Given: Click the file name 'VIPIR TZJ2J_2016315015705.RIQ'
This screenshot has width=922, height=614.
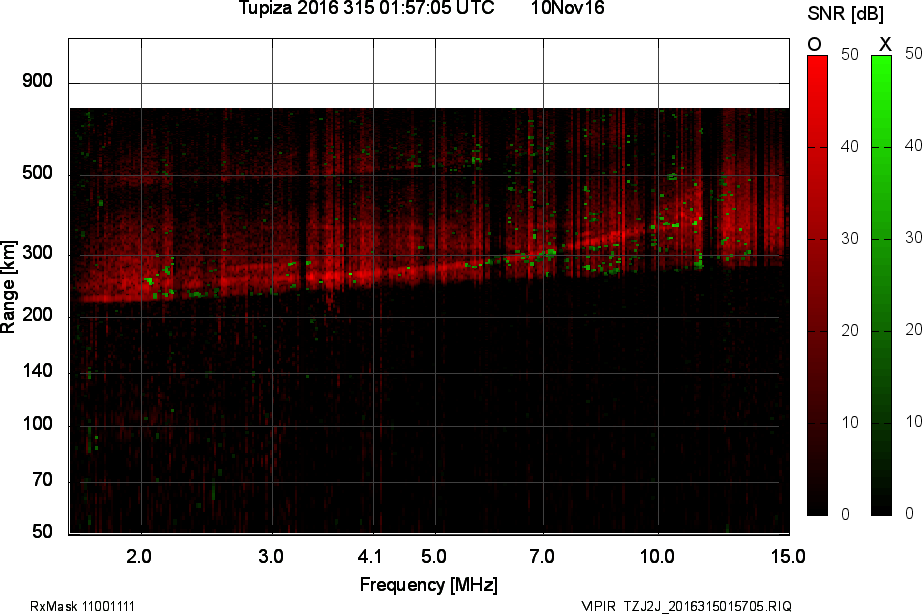Looking at the screenshot, I should click(686, 606).
